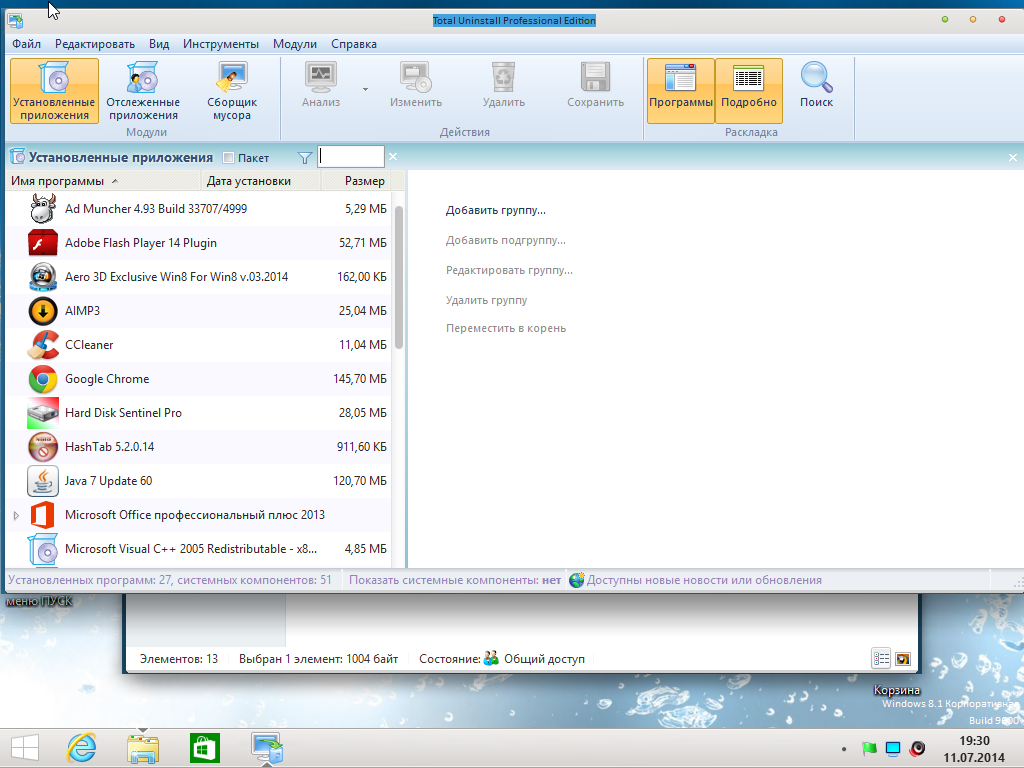Image resolution: width=1024 pixels, height=768 pixels.
Task: Click the Сохранить floppy disk button
Action: (x=595, y=85)
